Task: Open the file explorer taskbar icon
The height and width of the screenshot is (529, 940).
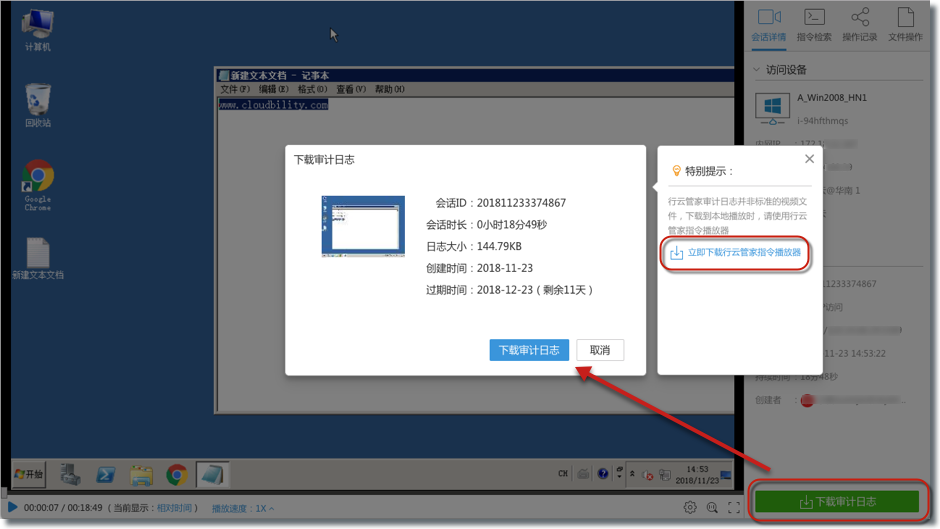Action: [x=141, y=474]
